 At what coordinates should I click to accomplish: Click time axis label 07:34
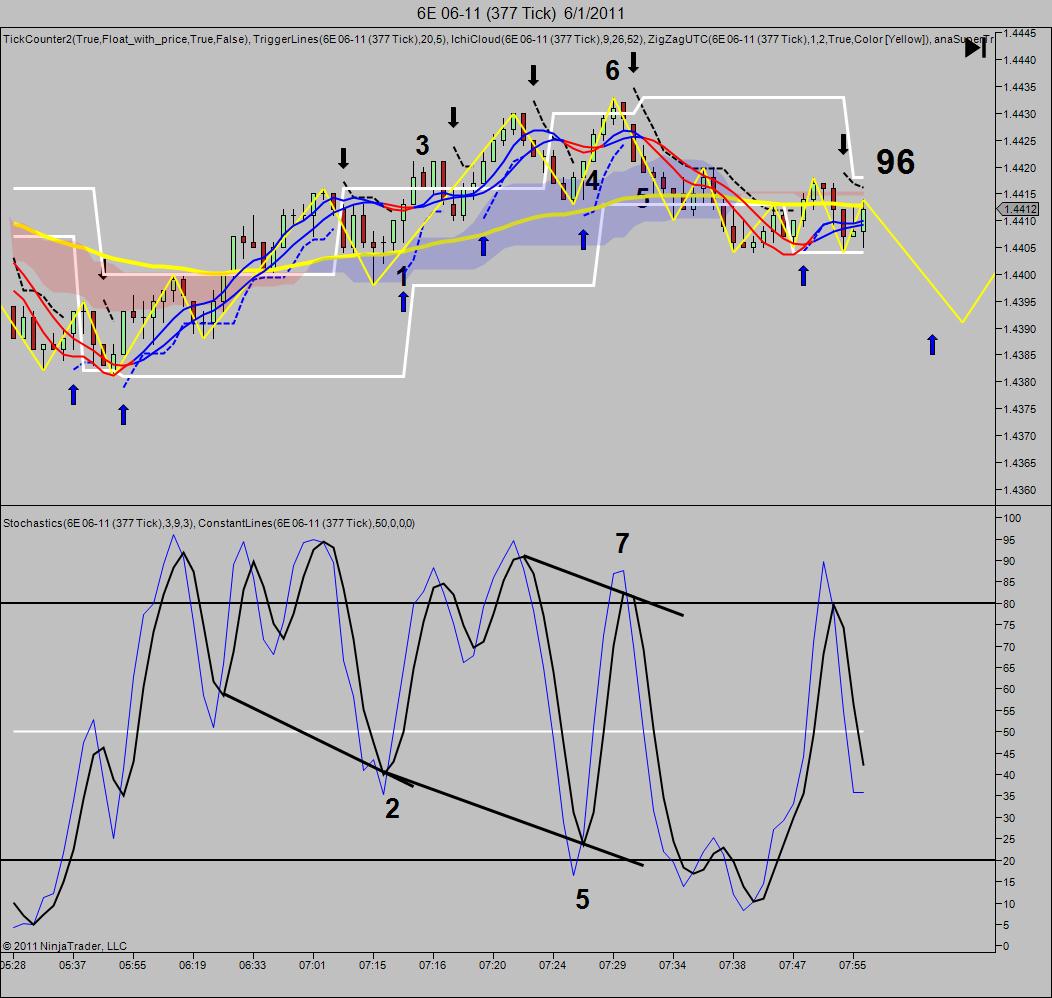[x=672, y=965]
